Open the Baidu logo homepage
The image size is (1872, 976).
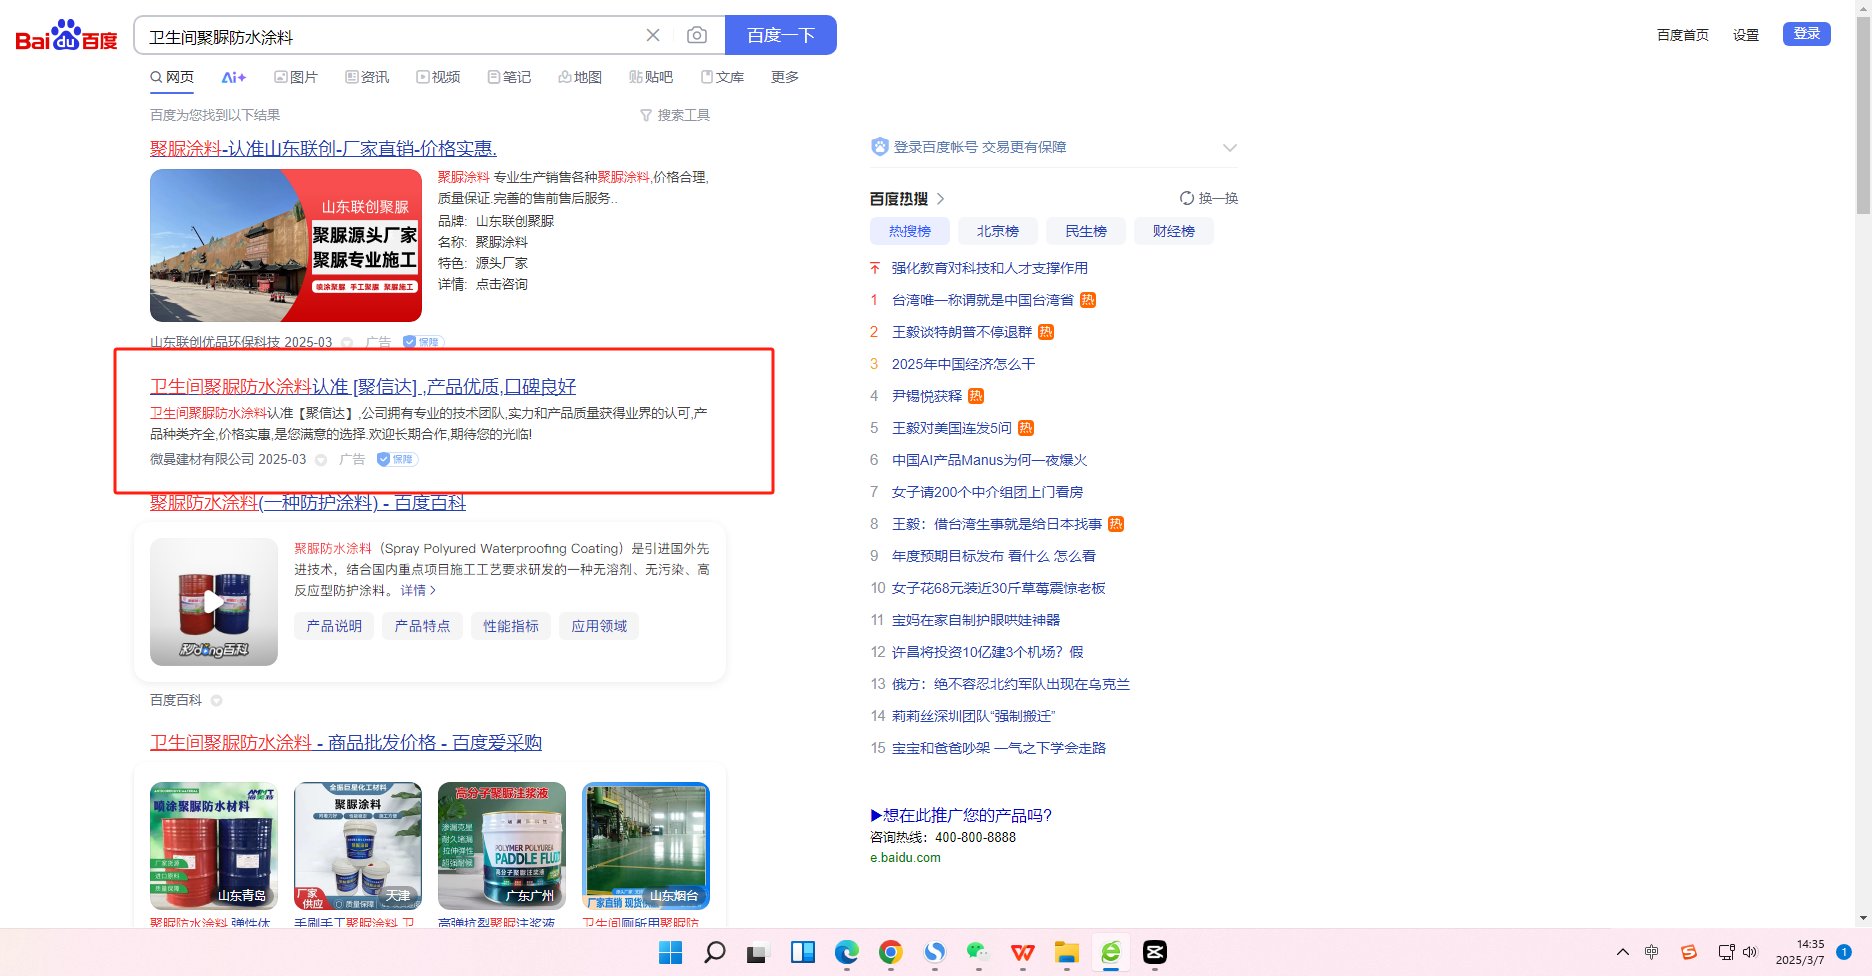click(66, 36)
